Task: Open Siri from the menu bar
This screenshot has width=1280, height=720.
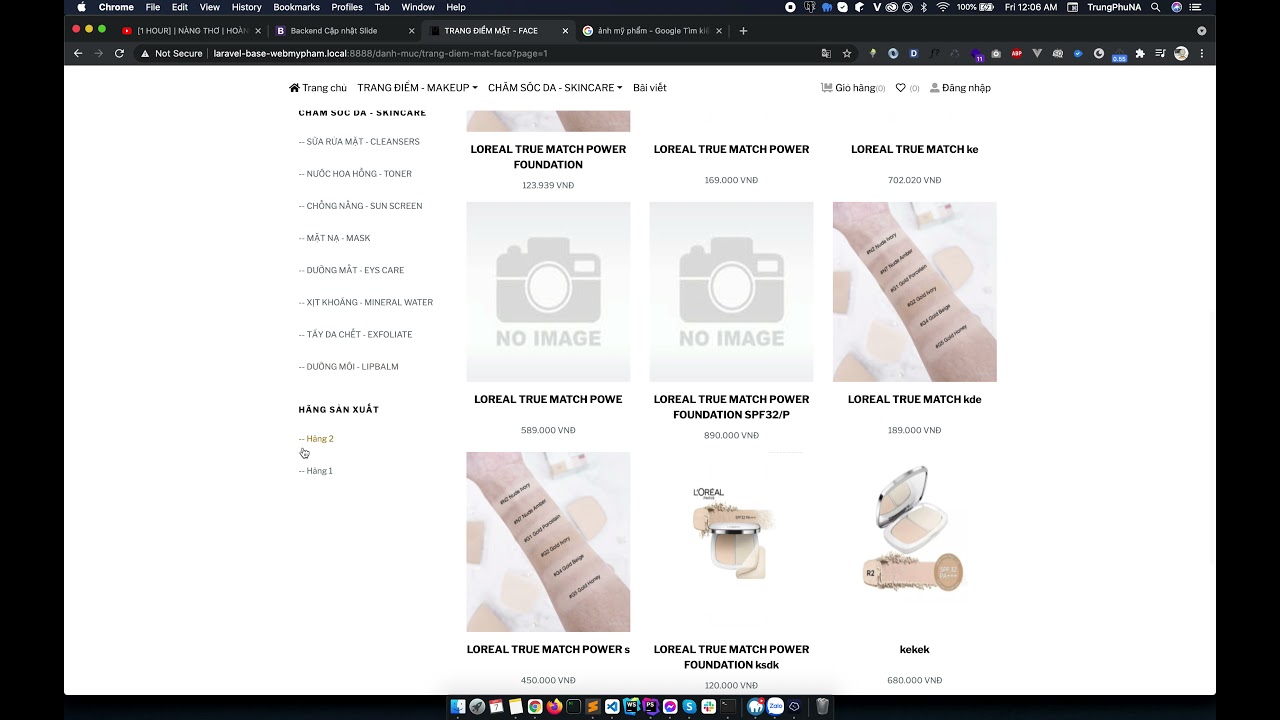Action: pyautogui.click(x=1176, y=7)
